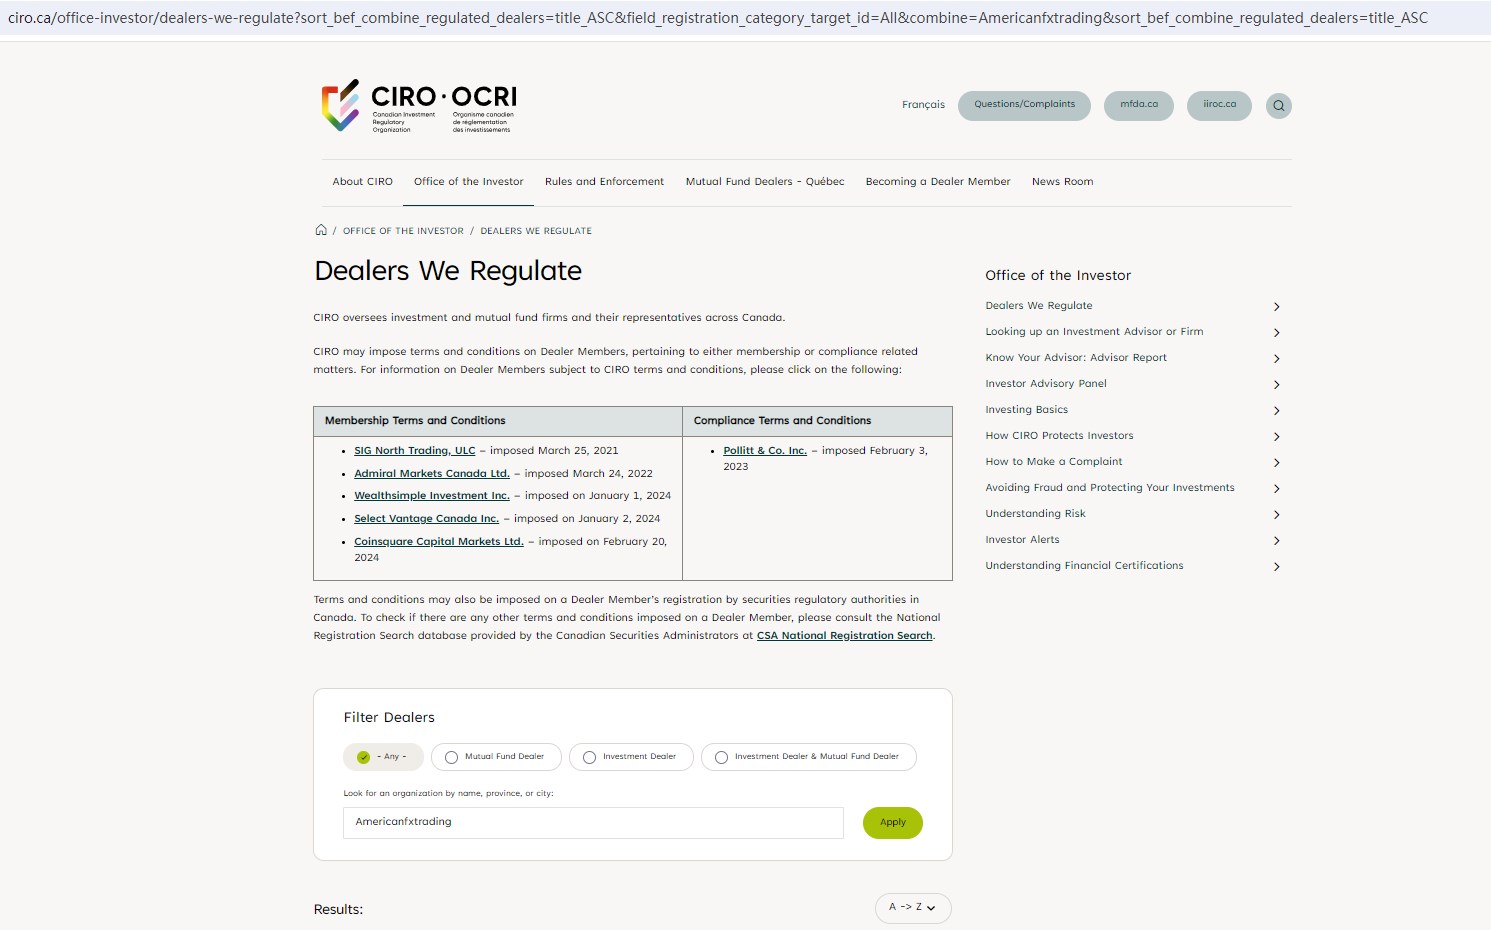Click the Dealers We Regulate breadcrumb

point(536,231)
